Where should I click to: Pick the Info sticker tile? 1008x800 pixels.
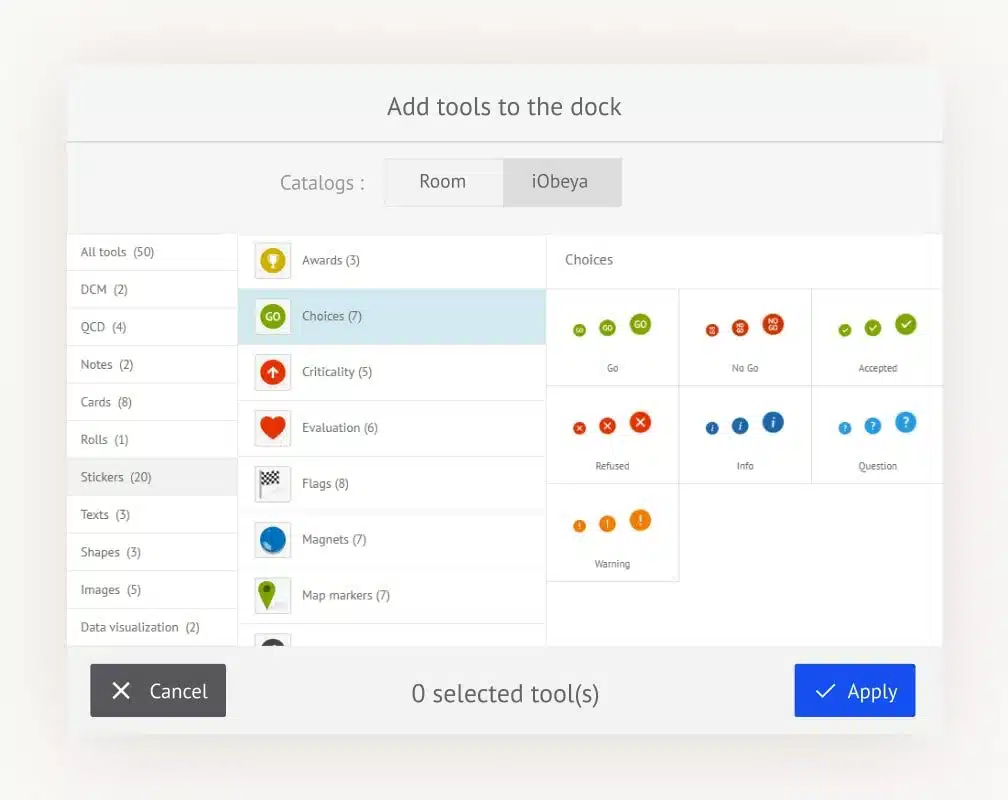pos(745,435)
